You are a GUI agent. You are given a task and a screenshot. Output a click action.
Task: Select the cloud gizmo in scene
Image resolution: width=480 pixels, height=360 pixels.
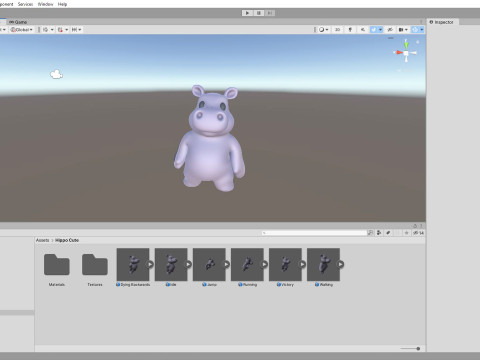coord(56,74)
